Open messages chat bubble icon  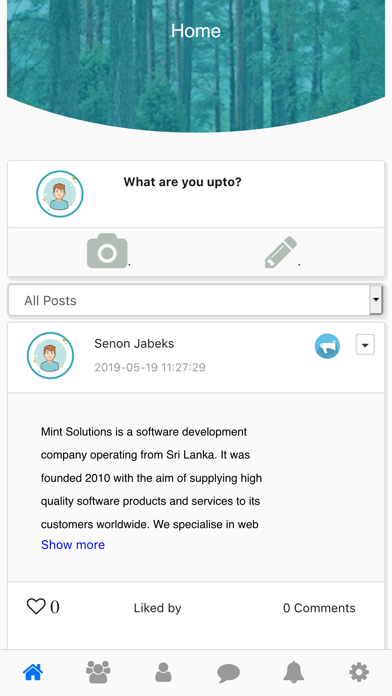click(x=229, y=673)
